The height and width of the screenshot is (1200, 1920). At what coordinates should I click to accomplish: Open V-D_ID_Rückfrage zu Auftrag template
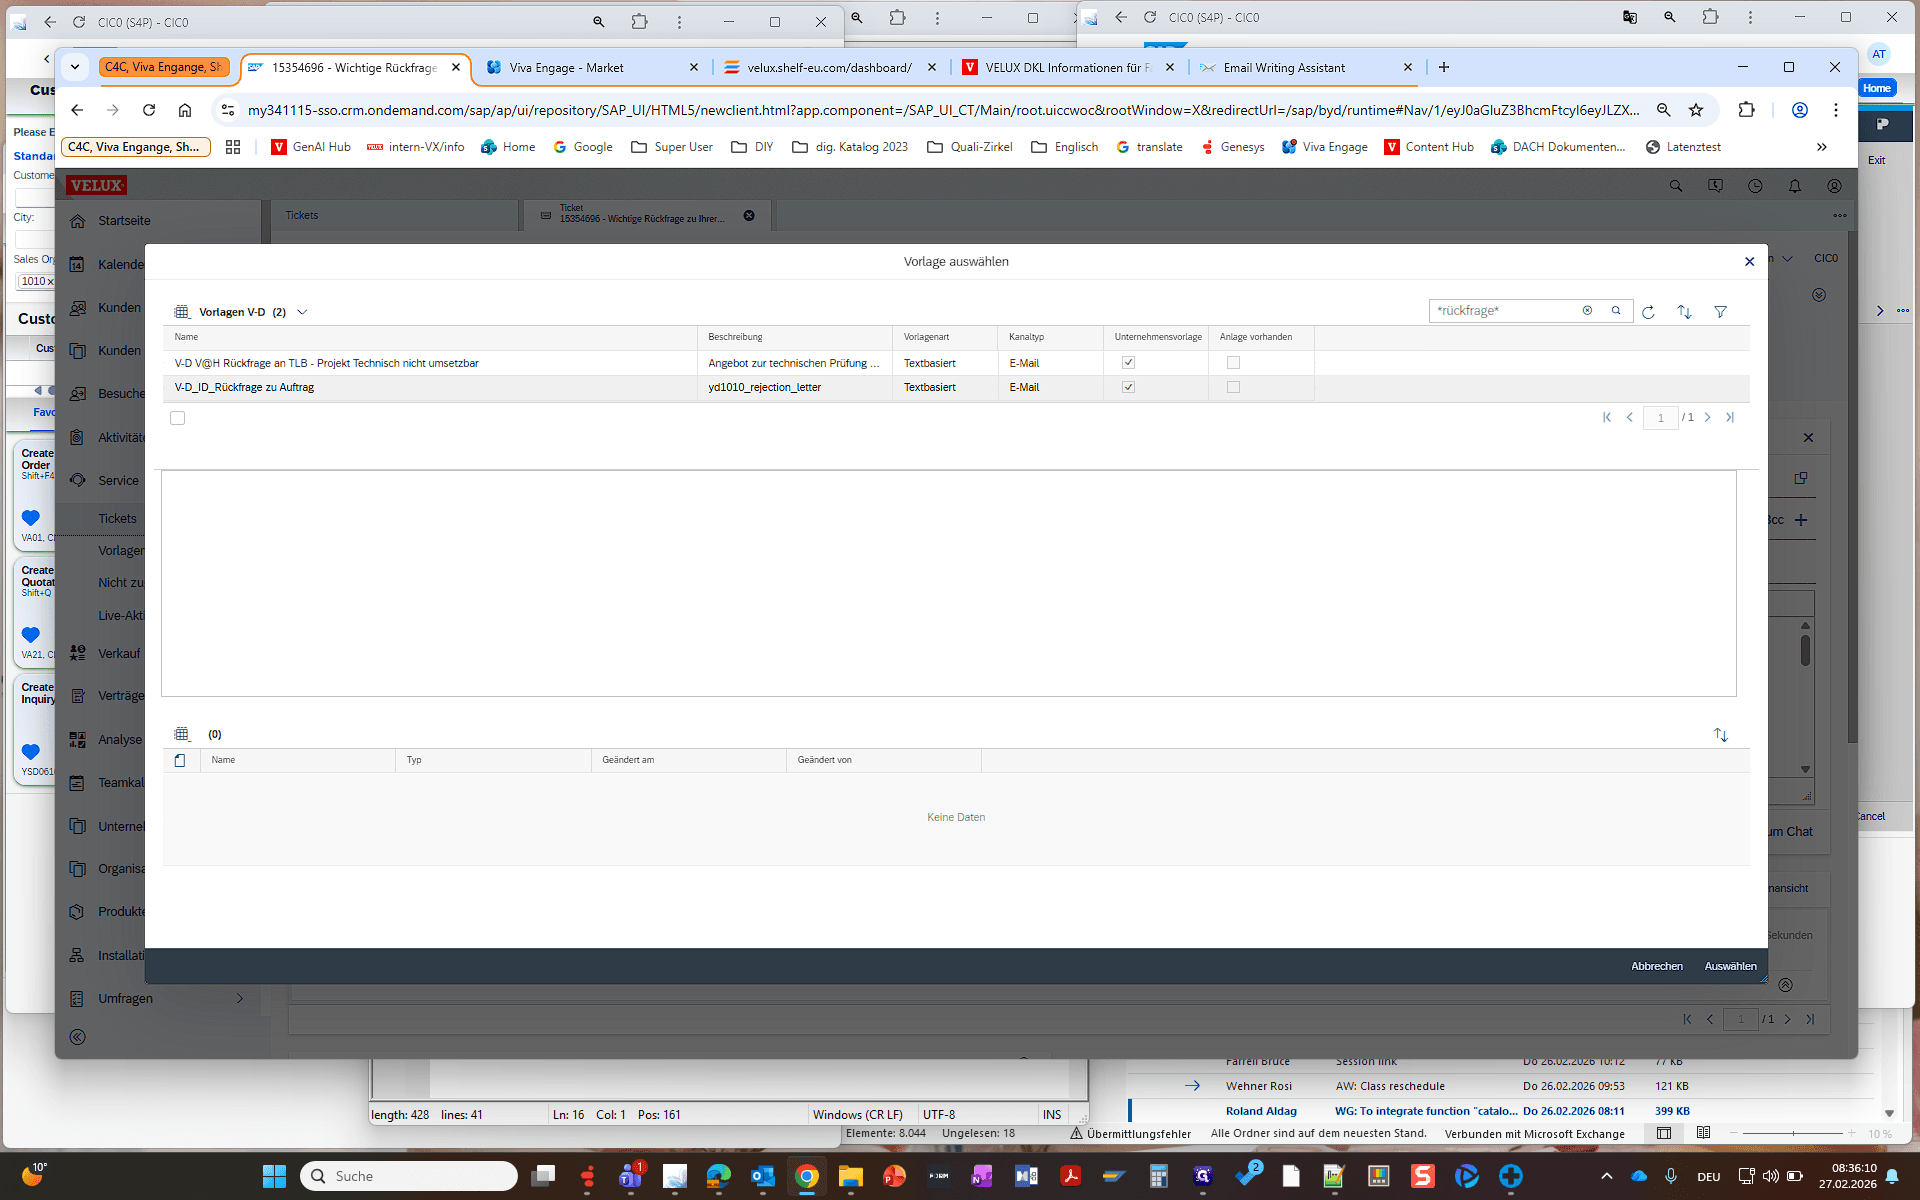[x=244, y=387]
